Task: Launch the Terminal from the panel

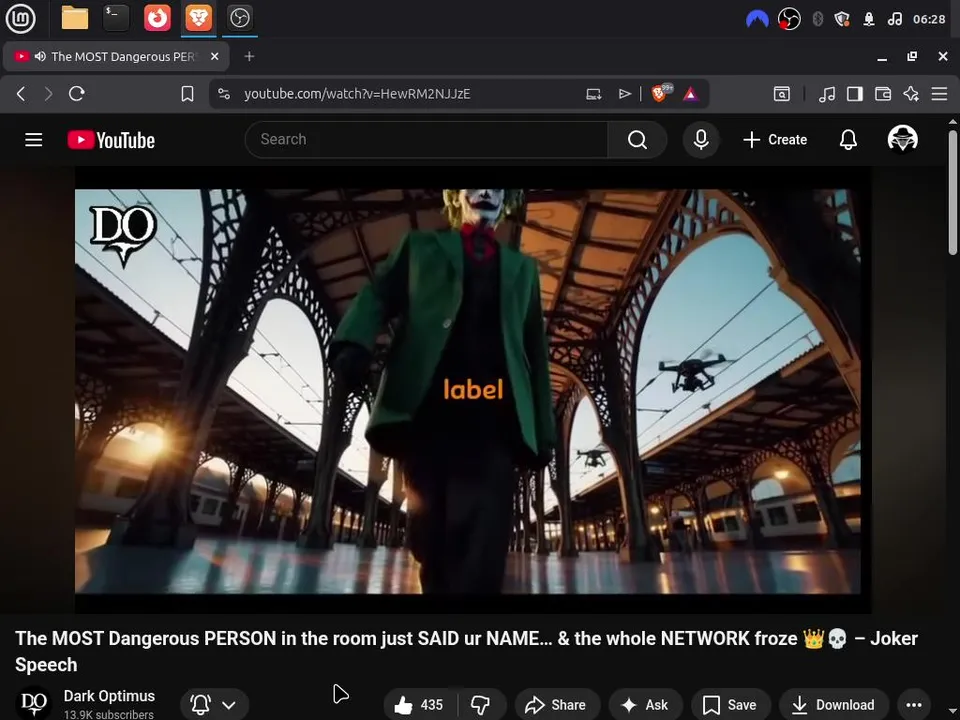Action: coord(116,18)
